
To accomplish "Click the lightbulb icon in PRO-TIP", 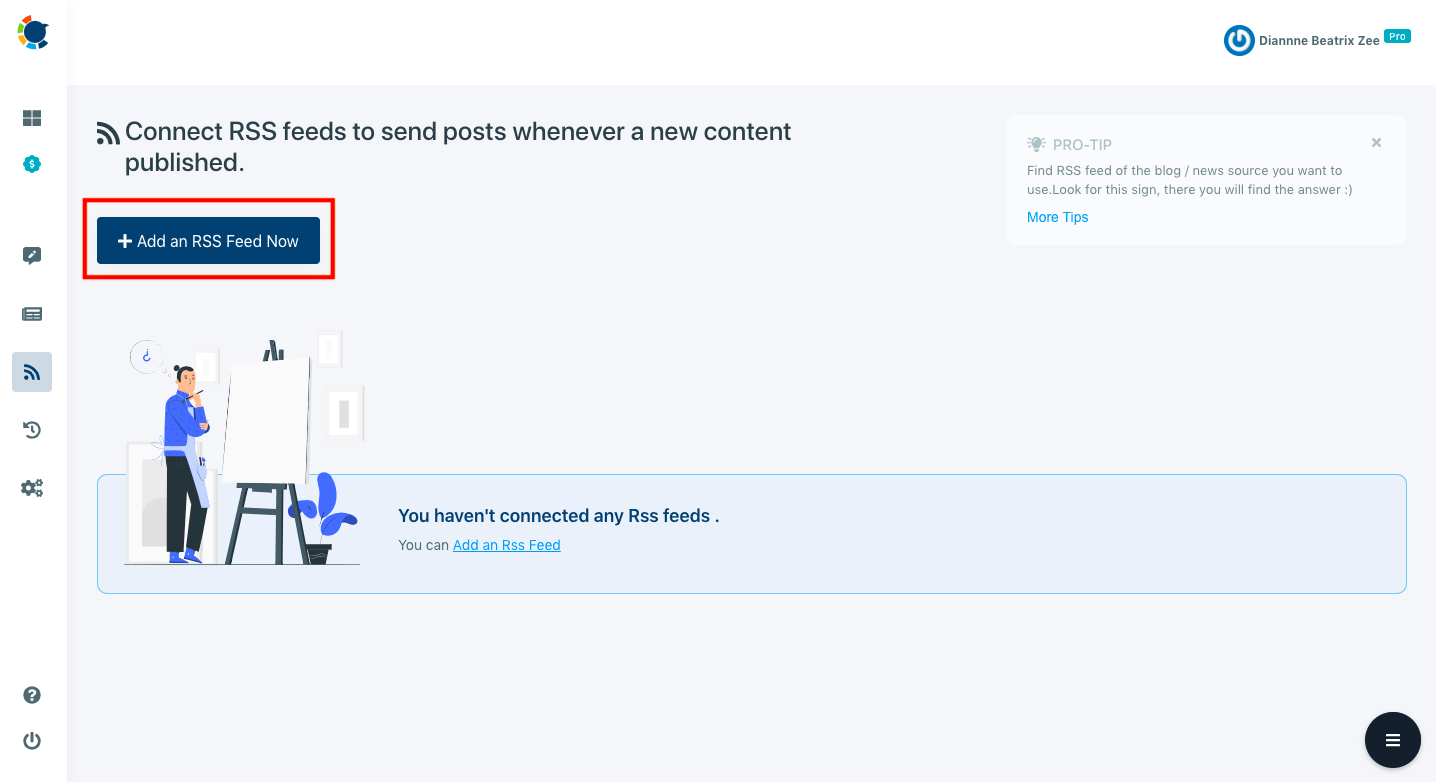I will [1035, 144].
